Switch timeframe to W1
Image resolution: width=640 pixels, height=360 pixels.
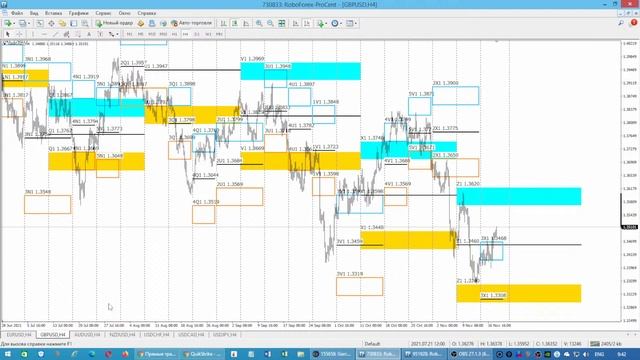click(208, 34)
